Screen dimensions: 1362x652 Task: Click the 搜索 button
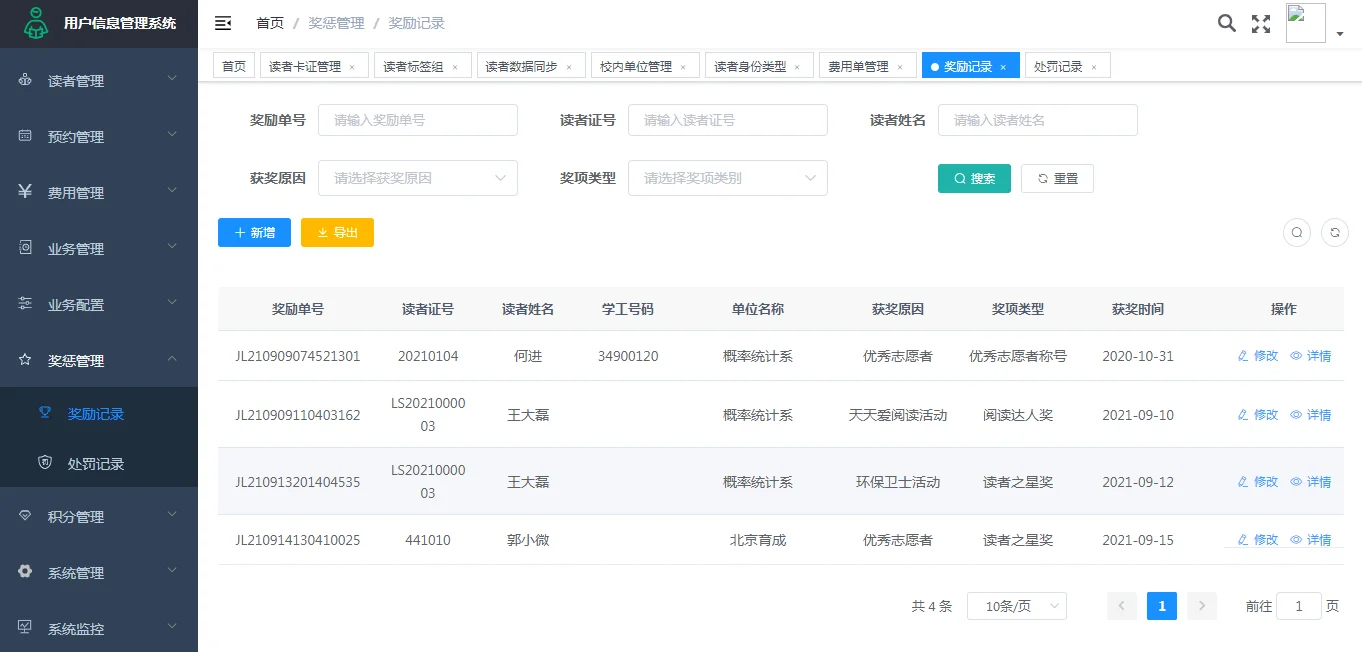point(974,178)
